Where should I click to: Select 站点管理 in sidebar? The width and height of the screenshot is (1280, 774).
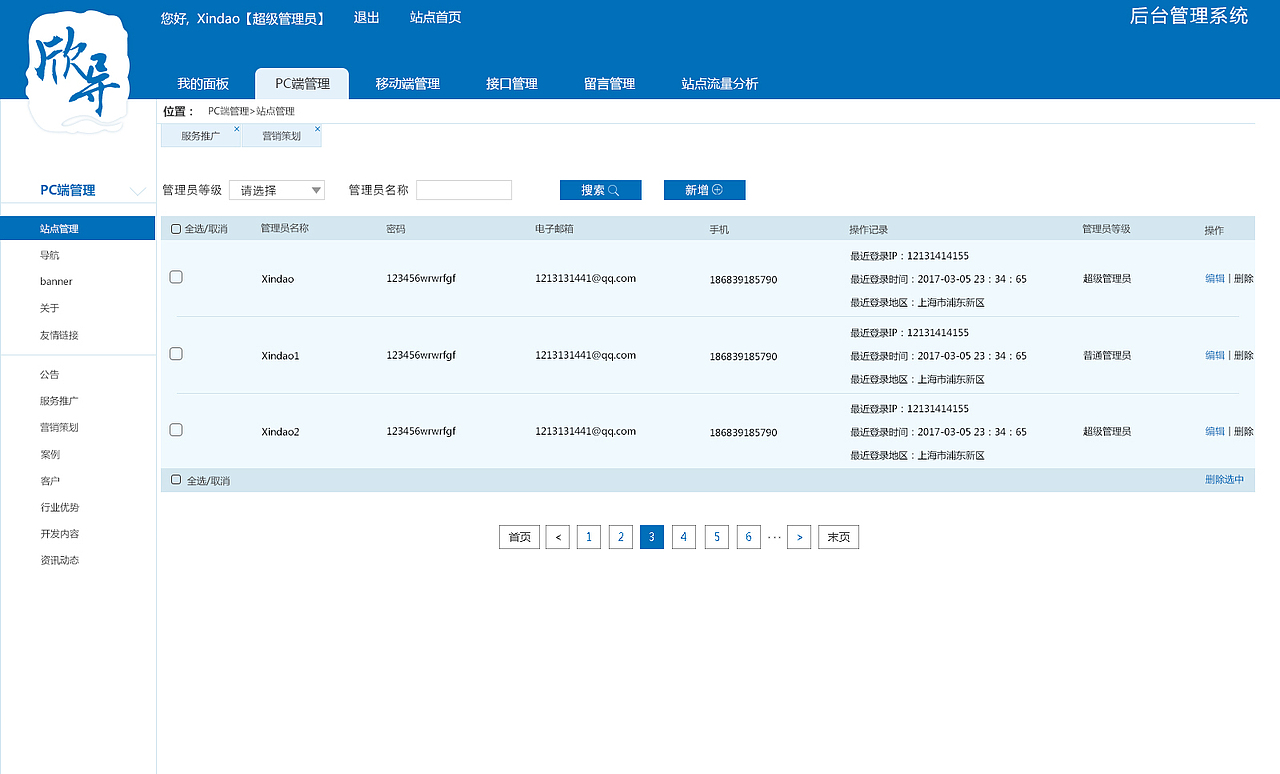click(x=78, y=229)
